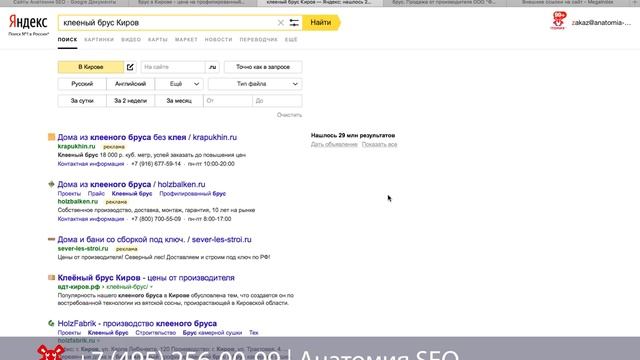
Task: Open Дома из клееного бруса holzbalken.ru result
Action: point(131,184)
